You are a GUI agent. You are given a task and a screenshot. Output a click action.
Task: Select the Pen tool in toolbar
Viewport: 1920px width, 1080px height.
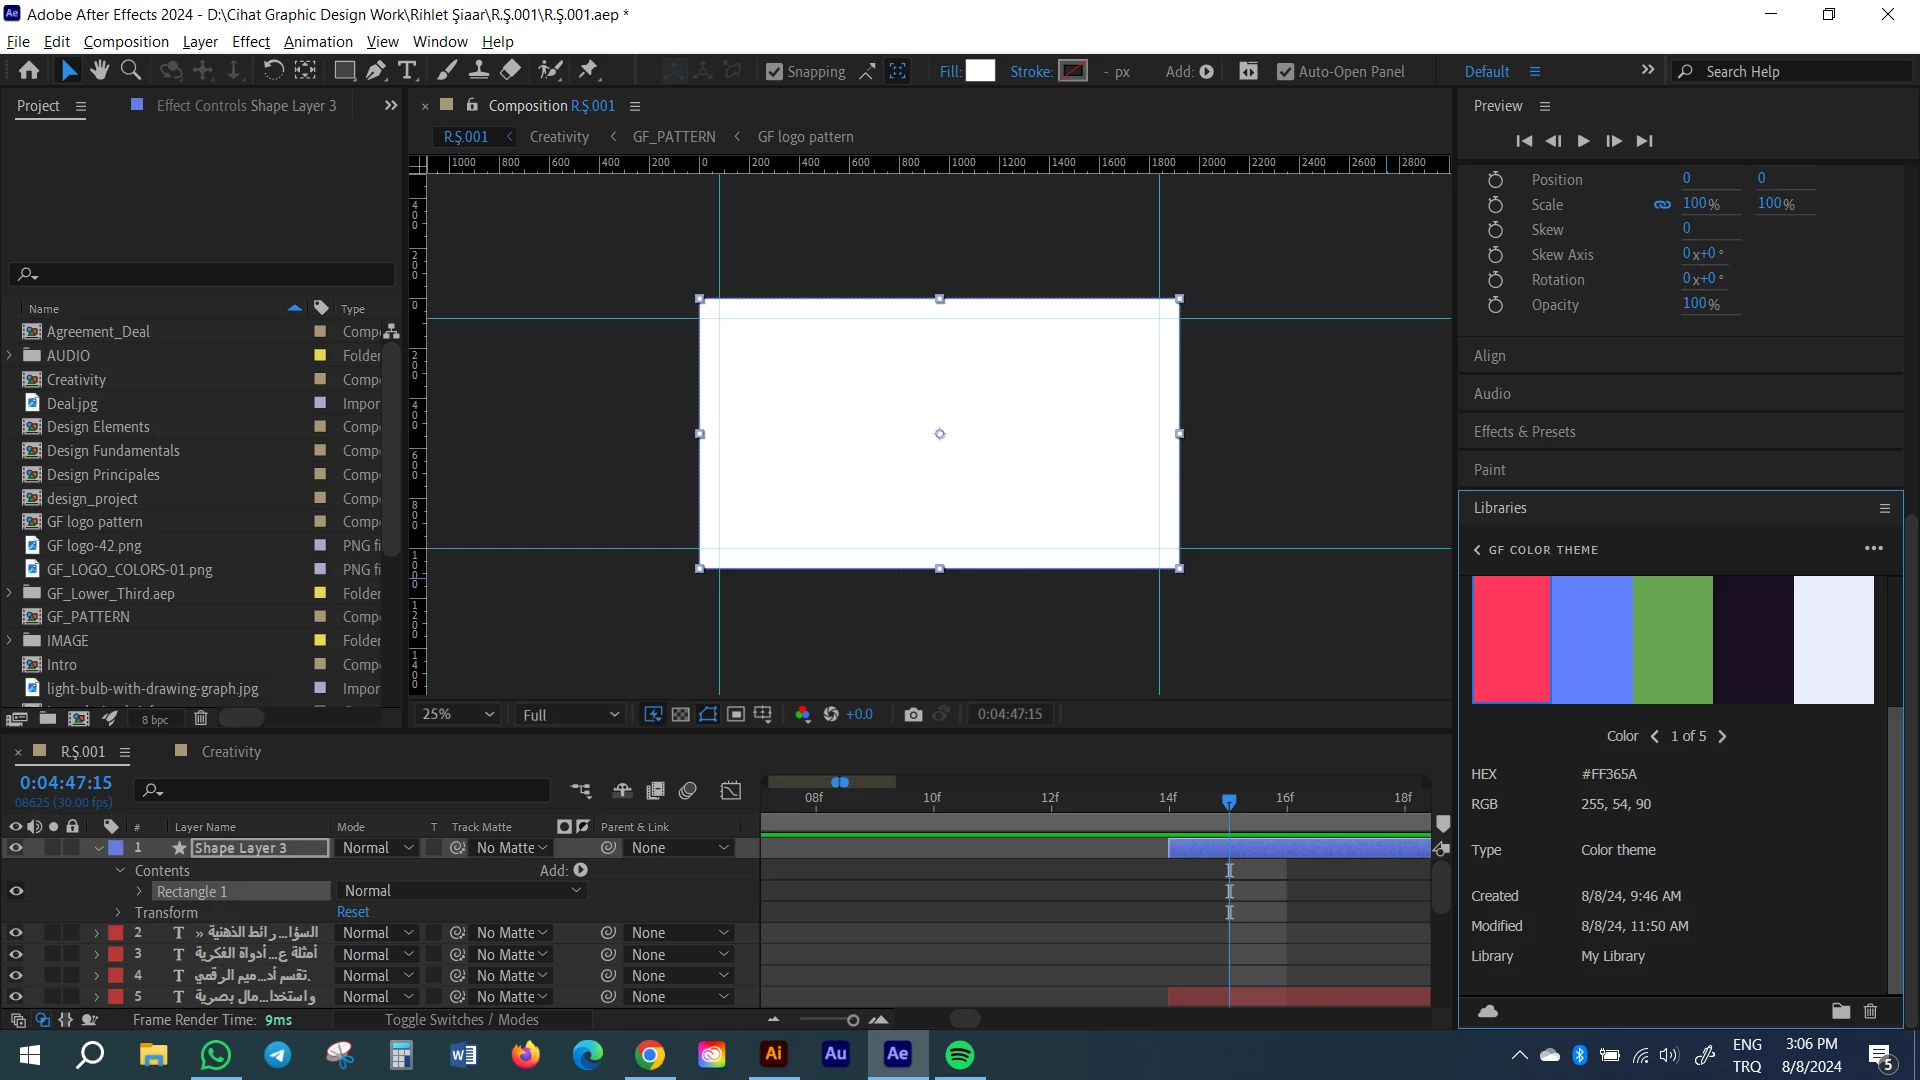click(x=375, y=71)
